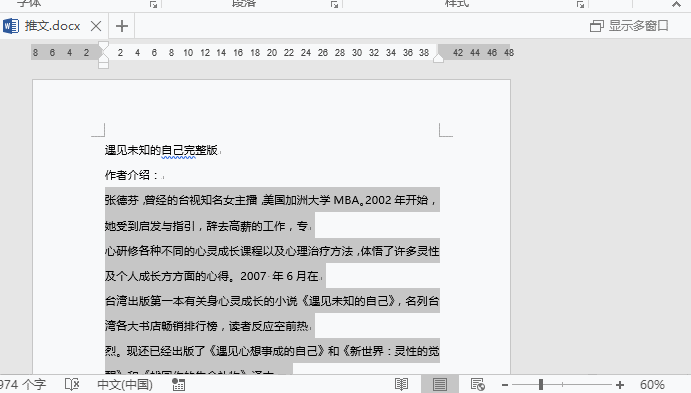Close the 推文.docx document tab

(96, 26)
